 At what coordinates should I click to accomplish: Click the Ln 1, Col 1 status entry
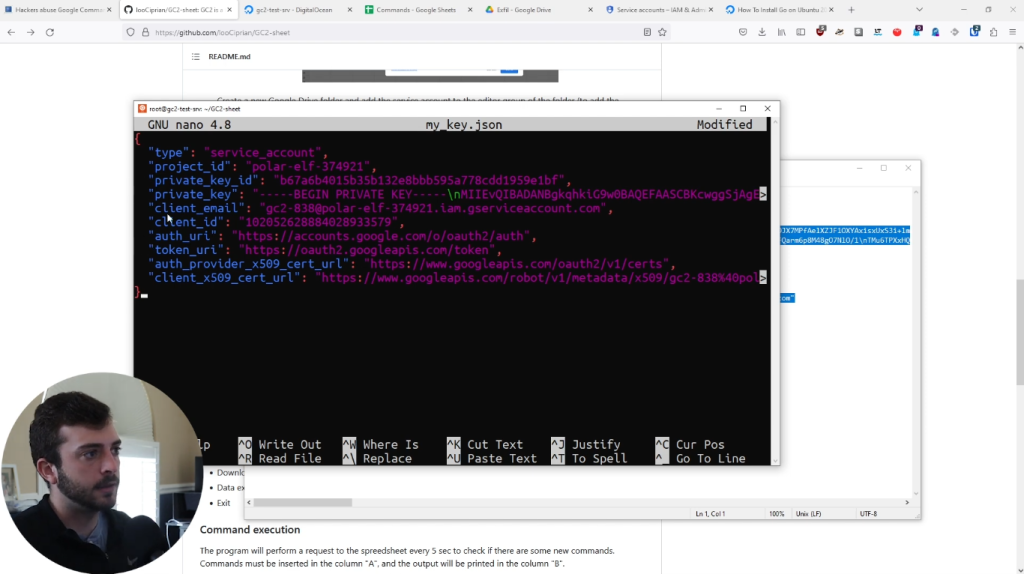tap(710, 514)
